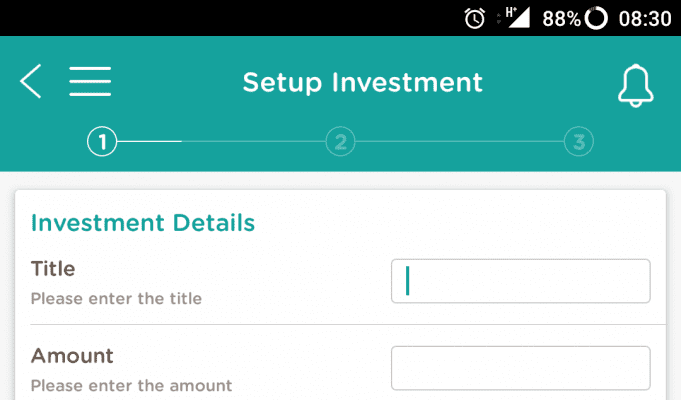Open notifications bell icon

[635, 86]
